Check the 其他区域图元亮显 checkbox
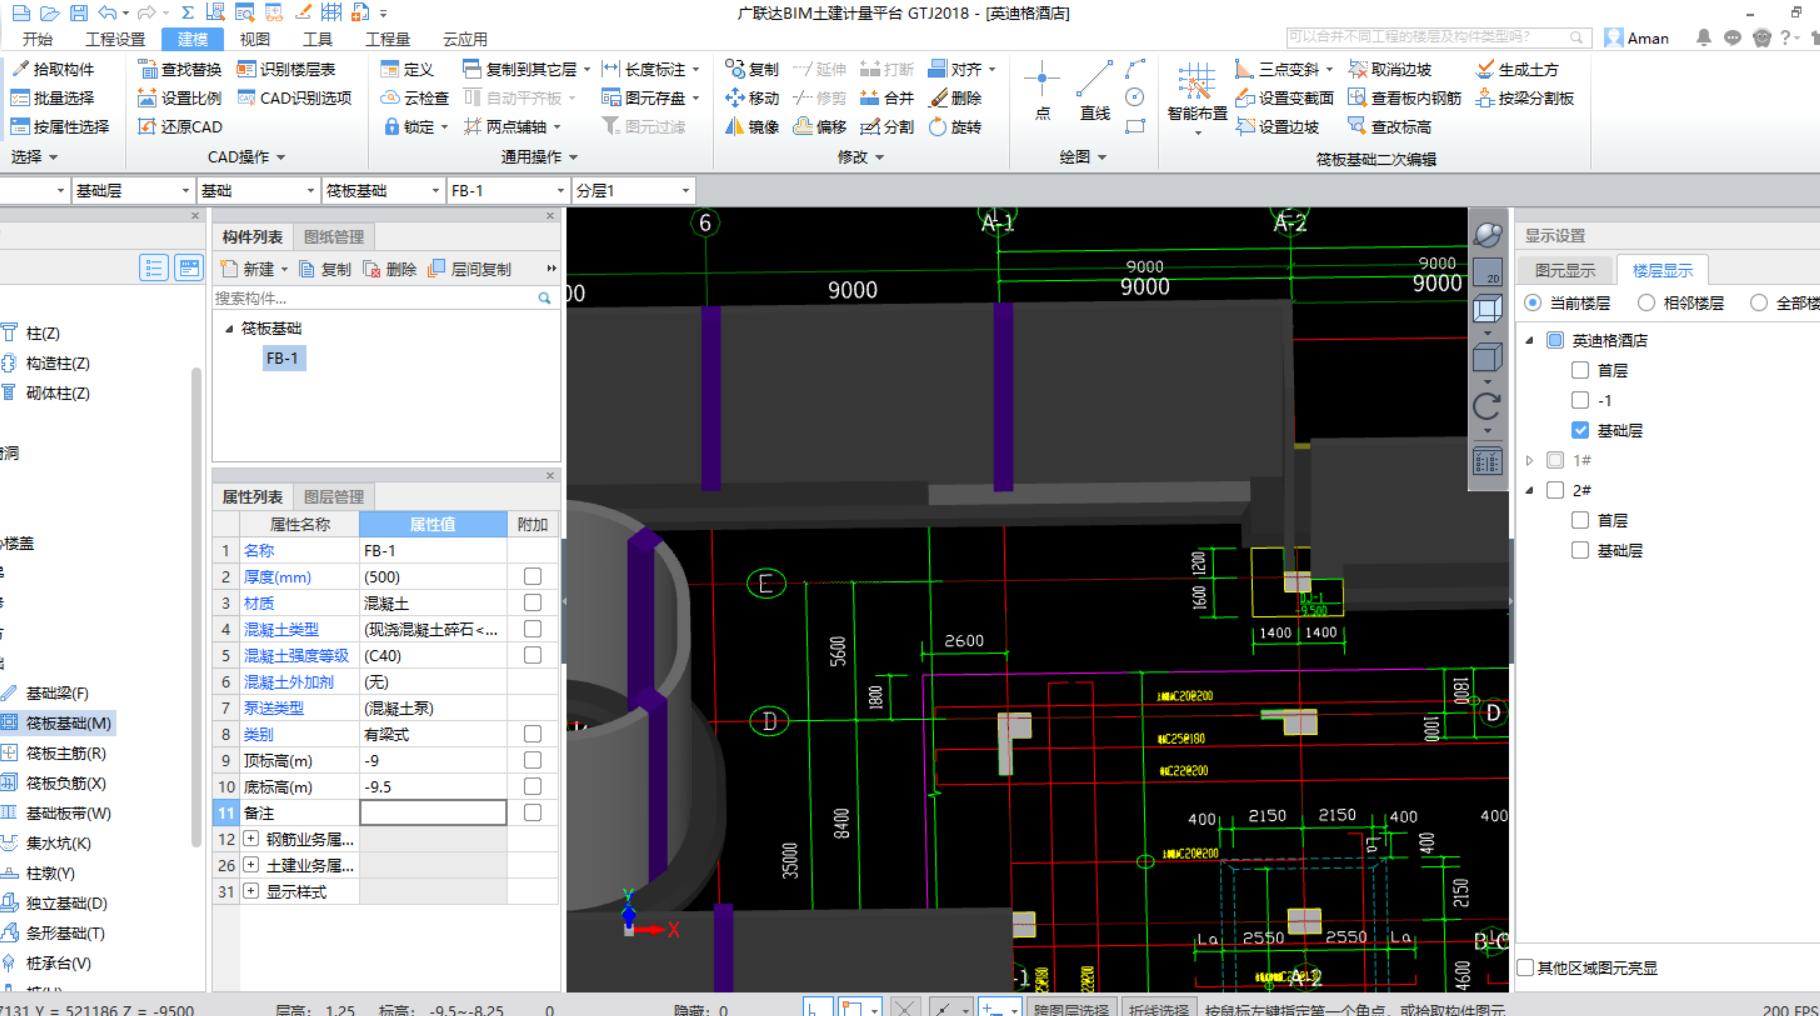Image resolution: width=1820 pixels, height=1016 pixels. tap(1526, 967)
